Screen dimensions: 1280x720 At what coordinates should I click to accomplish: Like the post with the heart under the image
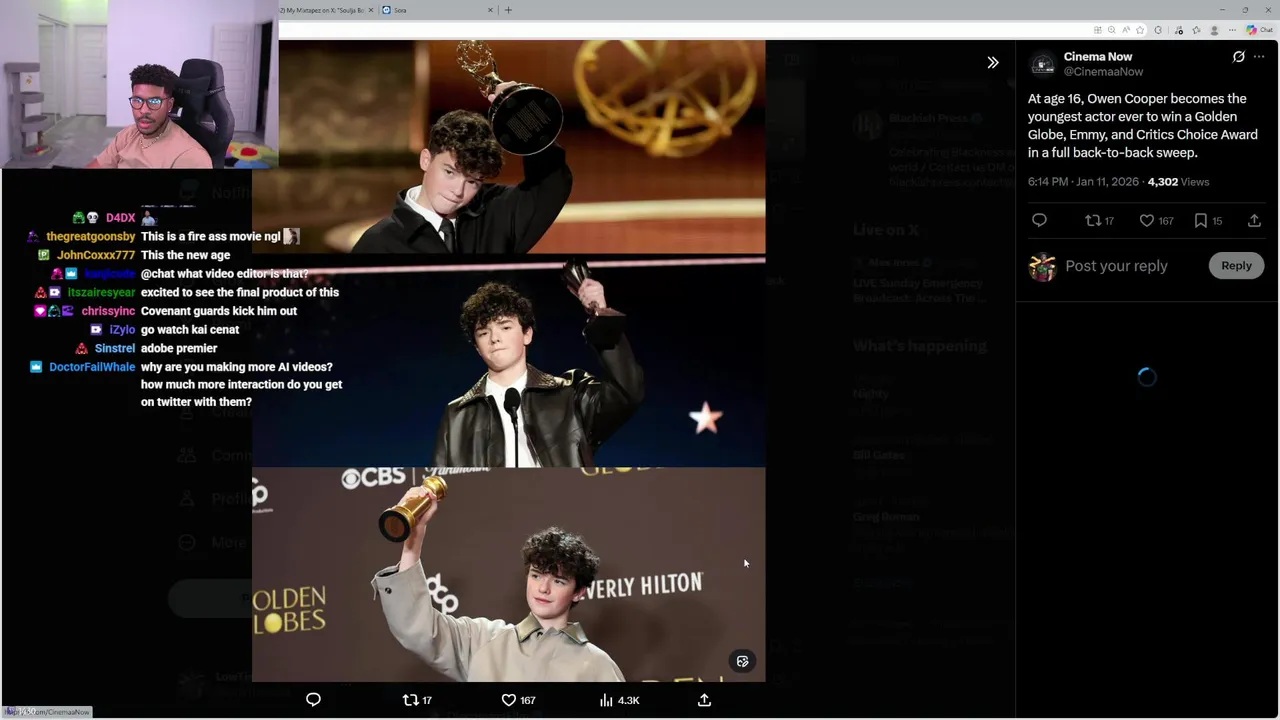pyautogui.click(x=518, y=700)
